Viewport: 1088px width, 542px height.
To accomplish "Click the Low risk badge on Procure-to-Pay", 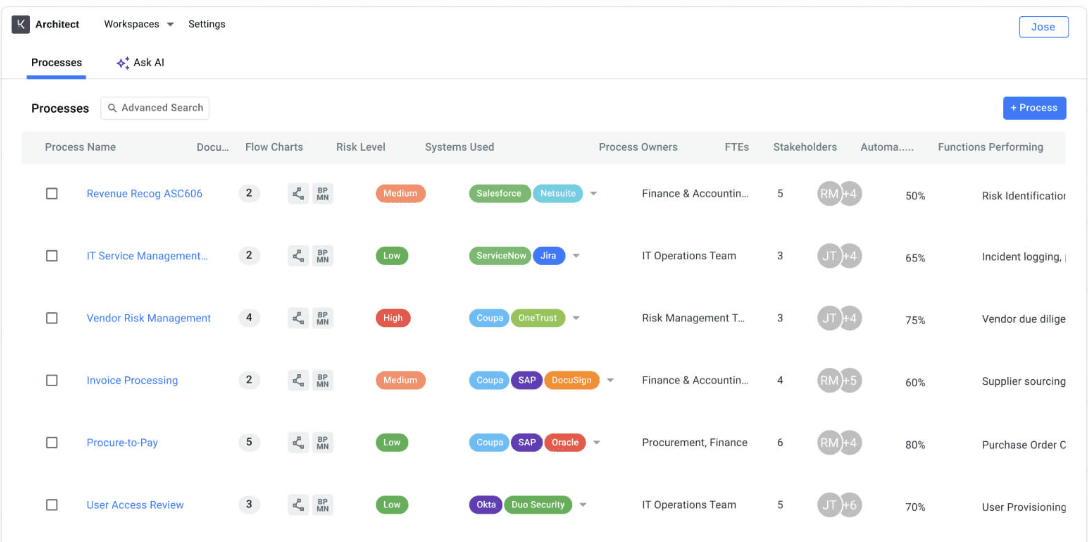I will coord(392,443).
